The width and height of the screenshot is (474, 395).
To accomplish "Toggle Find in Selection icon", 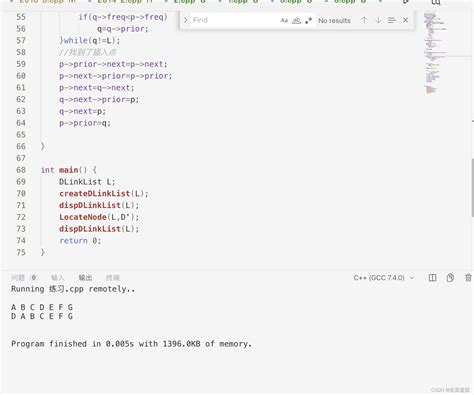I will pos(392,20).
